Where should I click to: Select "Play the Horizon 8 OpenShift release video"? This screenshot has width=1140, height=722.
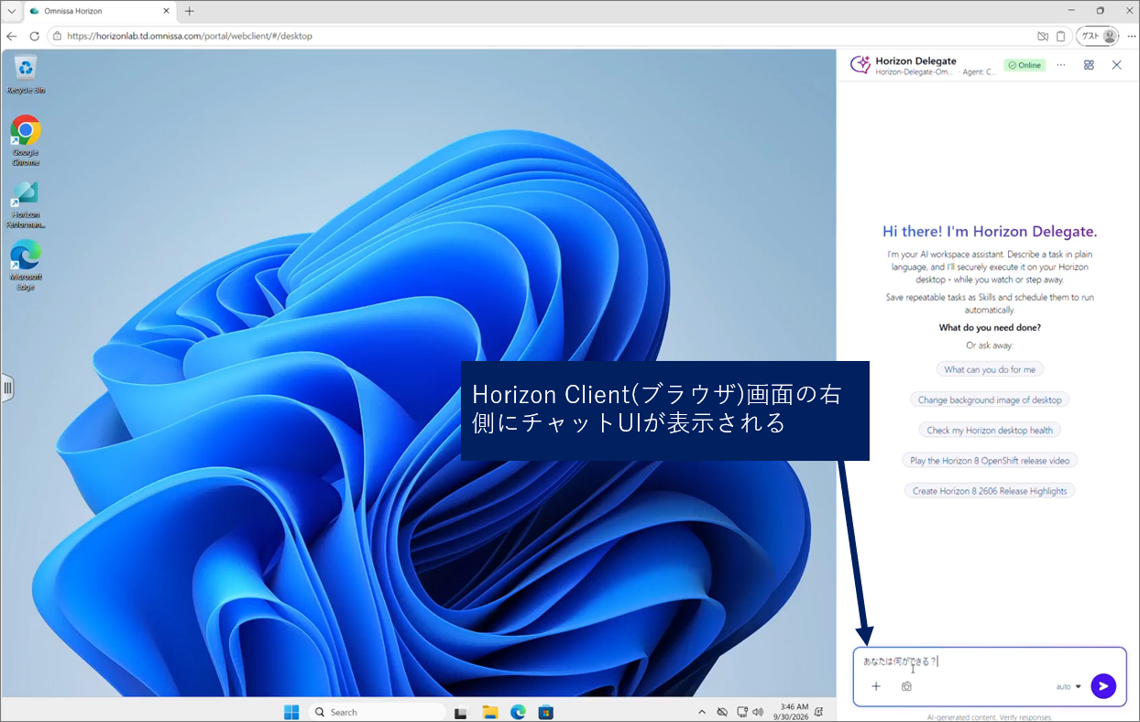[990, 461]
